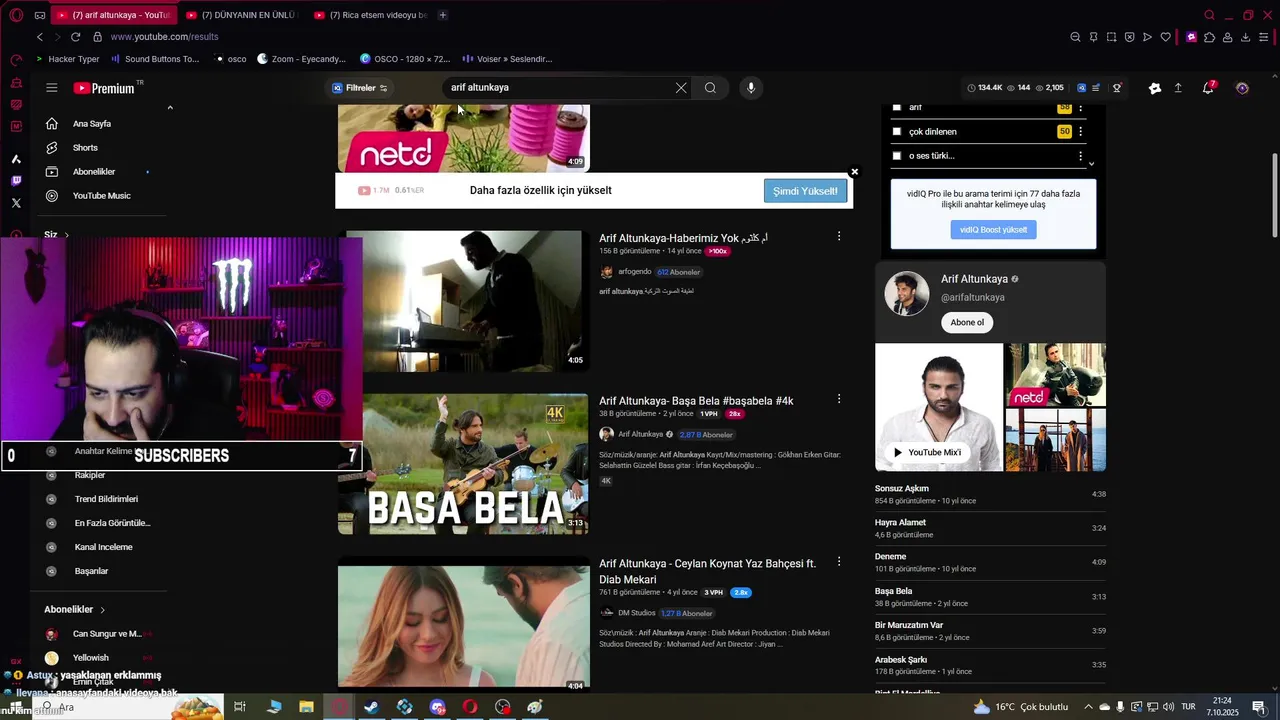Open the YouTube notifications bell
Viewport: 1280px width, 720px height.
[x=1208, y=88]
